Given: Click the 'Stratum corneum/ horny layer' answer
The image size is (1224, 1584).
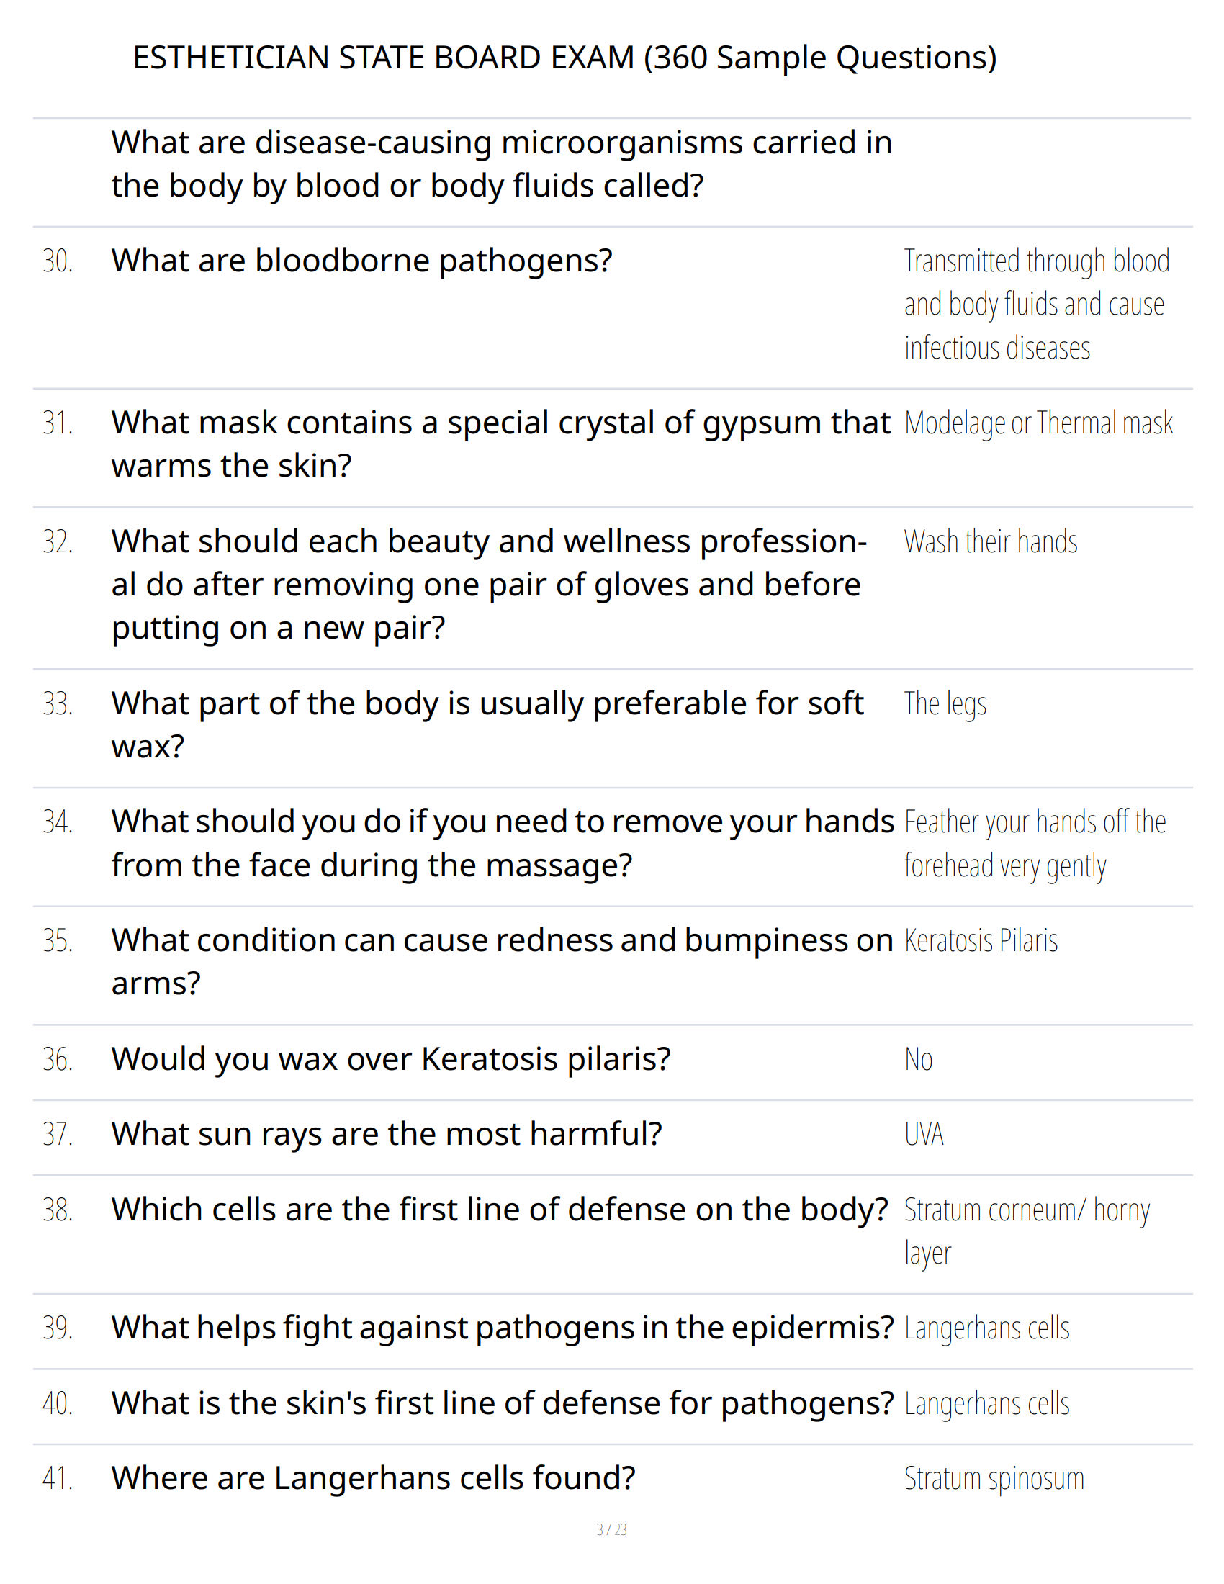Looking at the screenshot, I should tap(1027, 1232).
